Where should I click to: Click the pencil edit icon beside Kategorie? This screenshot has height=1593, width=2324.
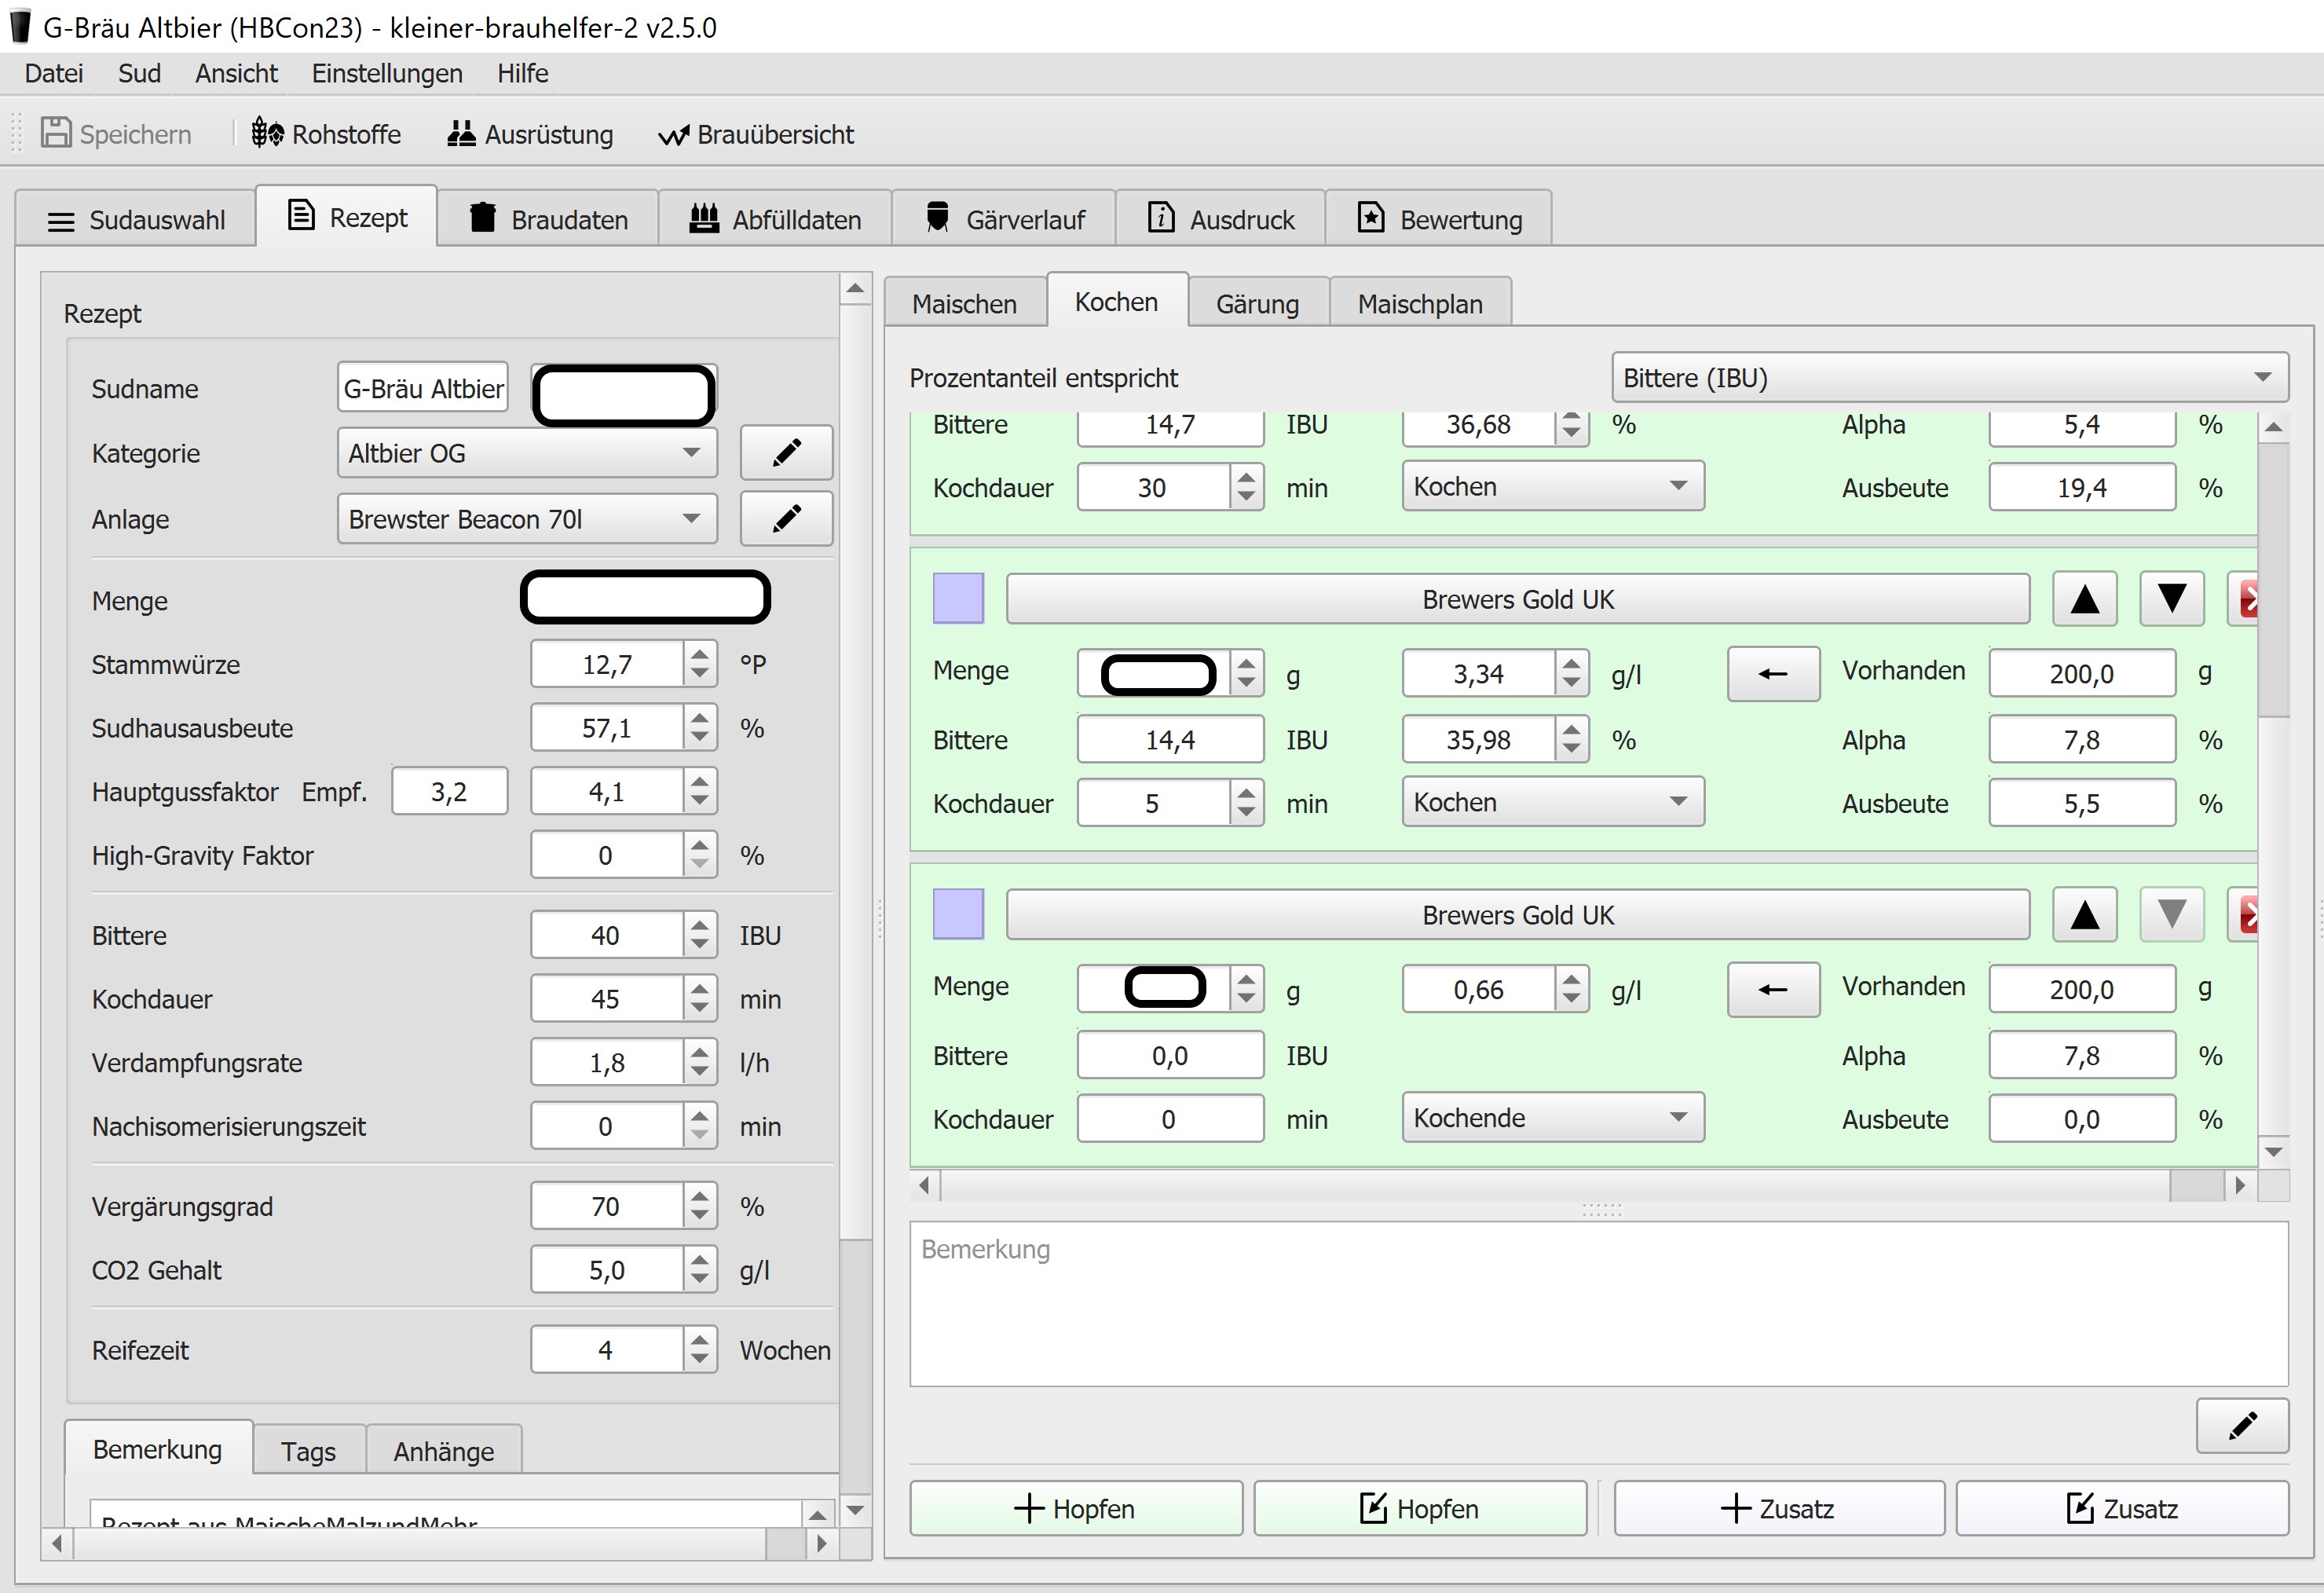coord(786,453)
